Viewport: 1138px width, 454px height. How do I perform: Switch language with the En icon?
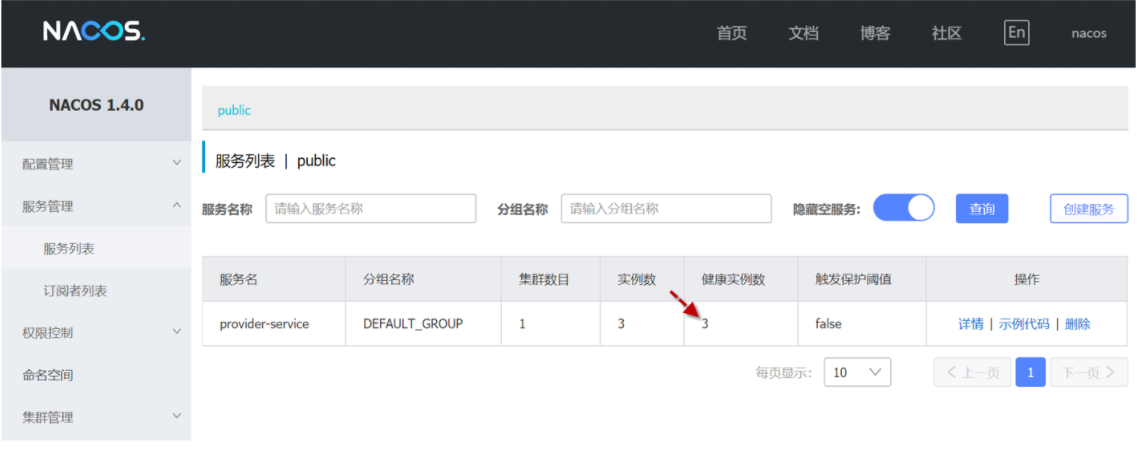coord(1016,33)
